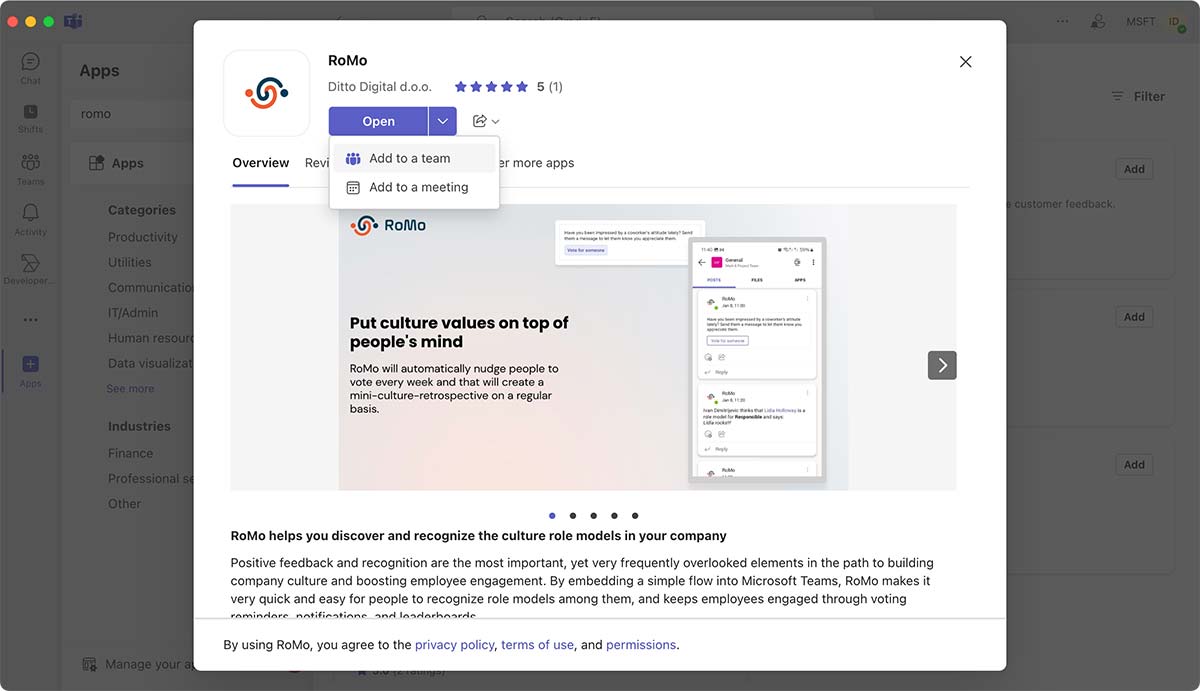Click the Ditto Digital d.o.o. publisher name
This screenshot has width=1200, height=691.
(380, 87)
